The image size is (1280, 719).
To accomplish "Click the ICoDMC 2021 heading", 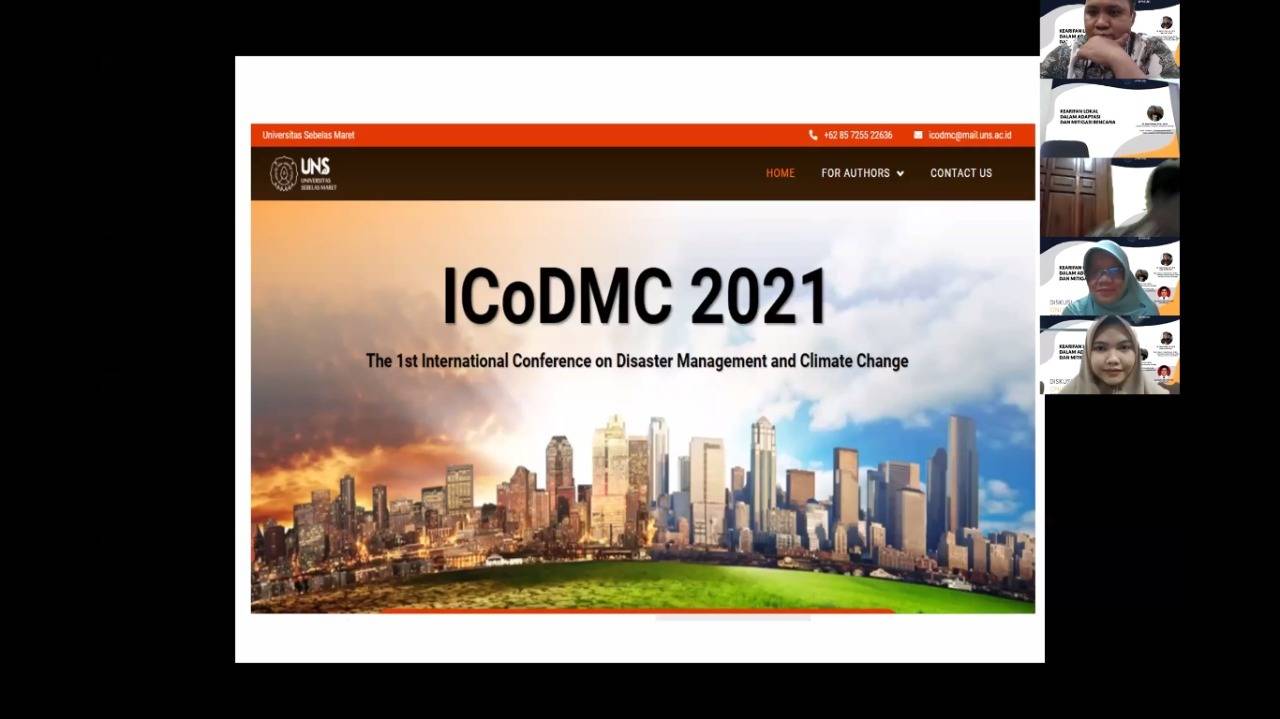I will (x=636, y=297).
